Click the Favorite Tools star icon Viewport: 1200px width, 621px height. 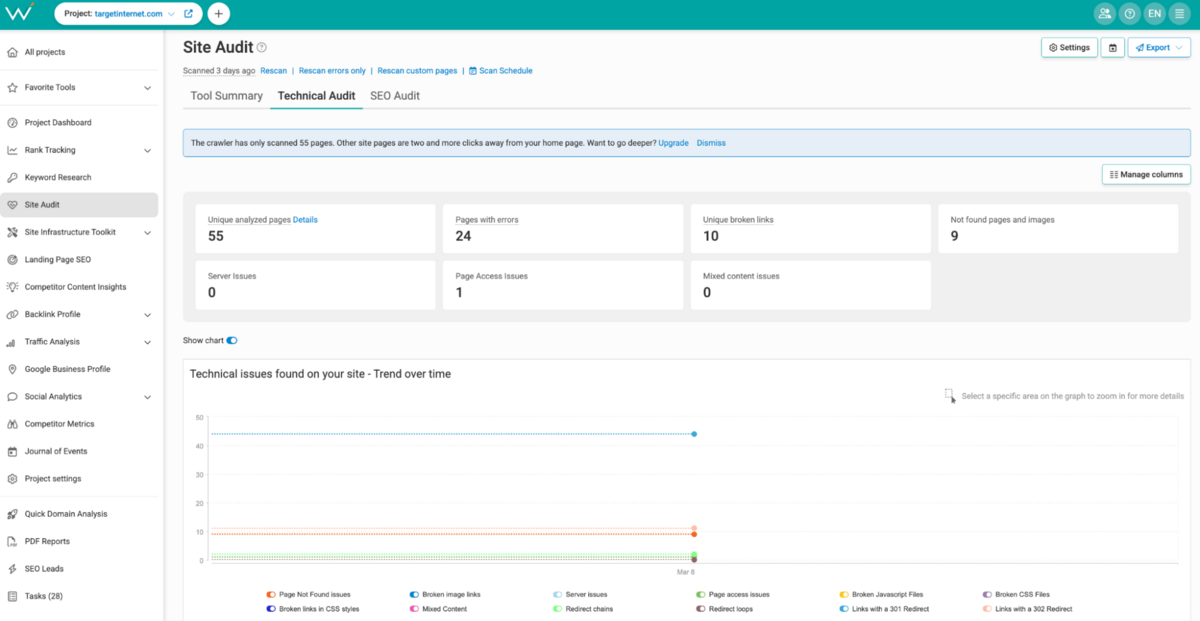point(12,88)
